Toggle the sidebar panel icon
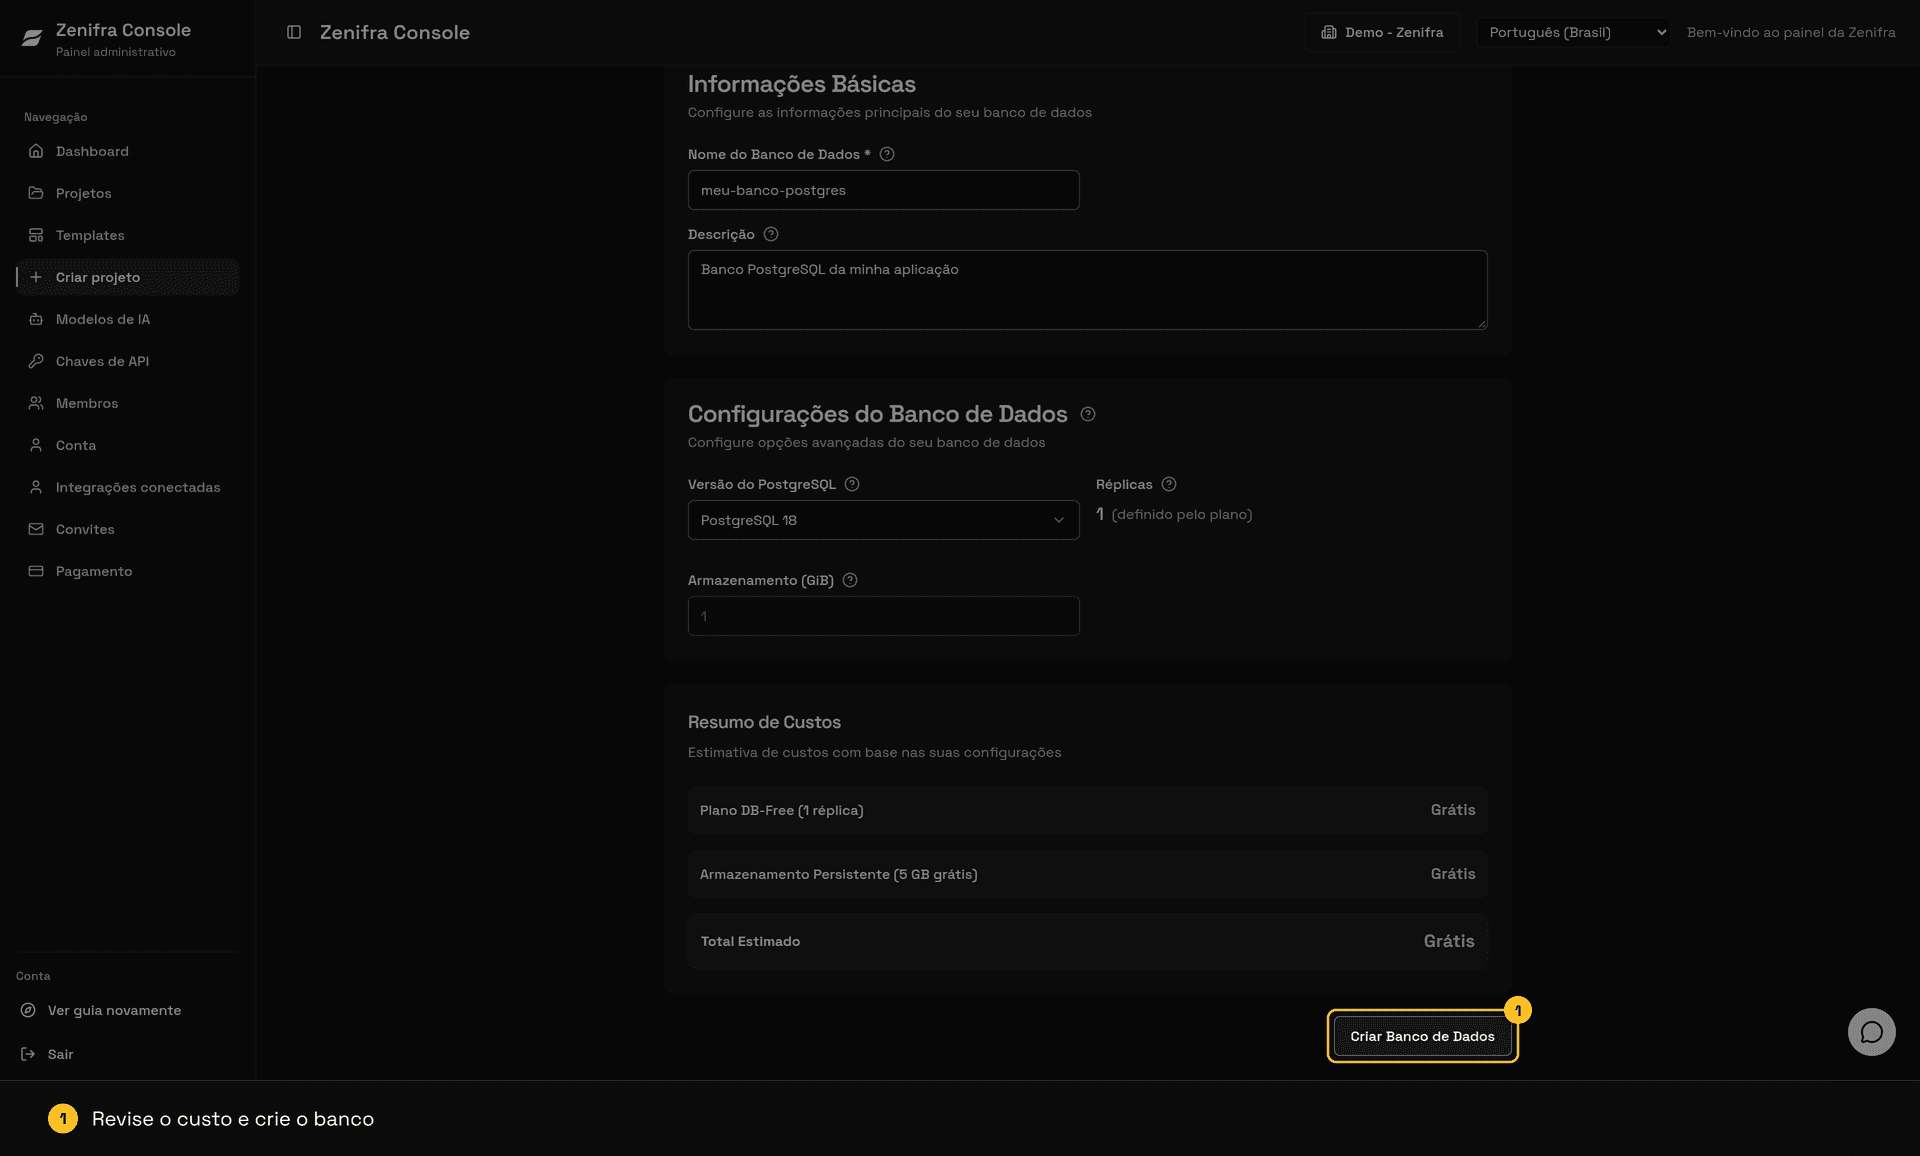This screenshot has height=1156, width=1920. 294,32
